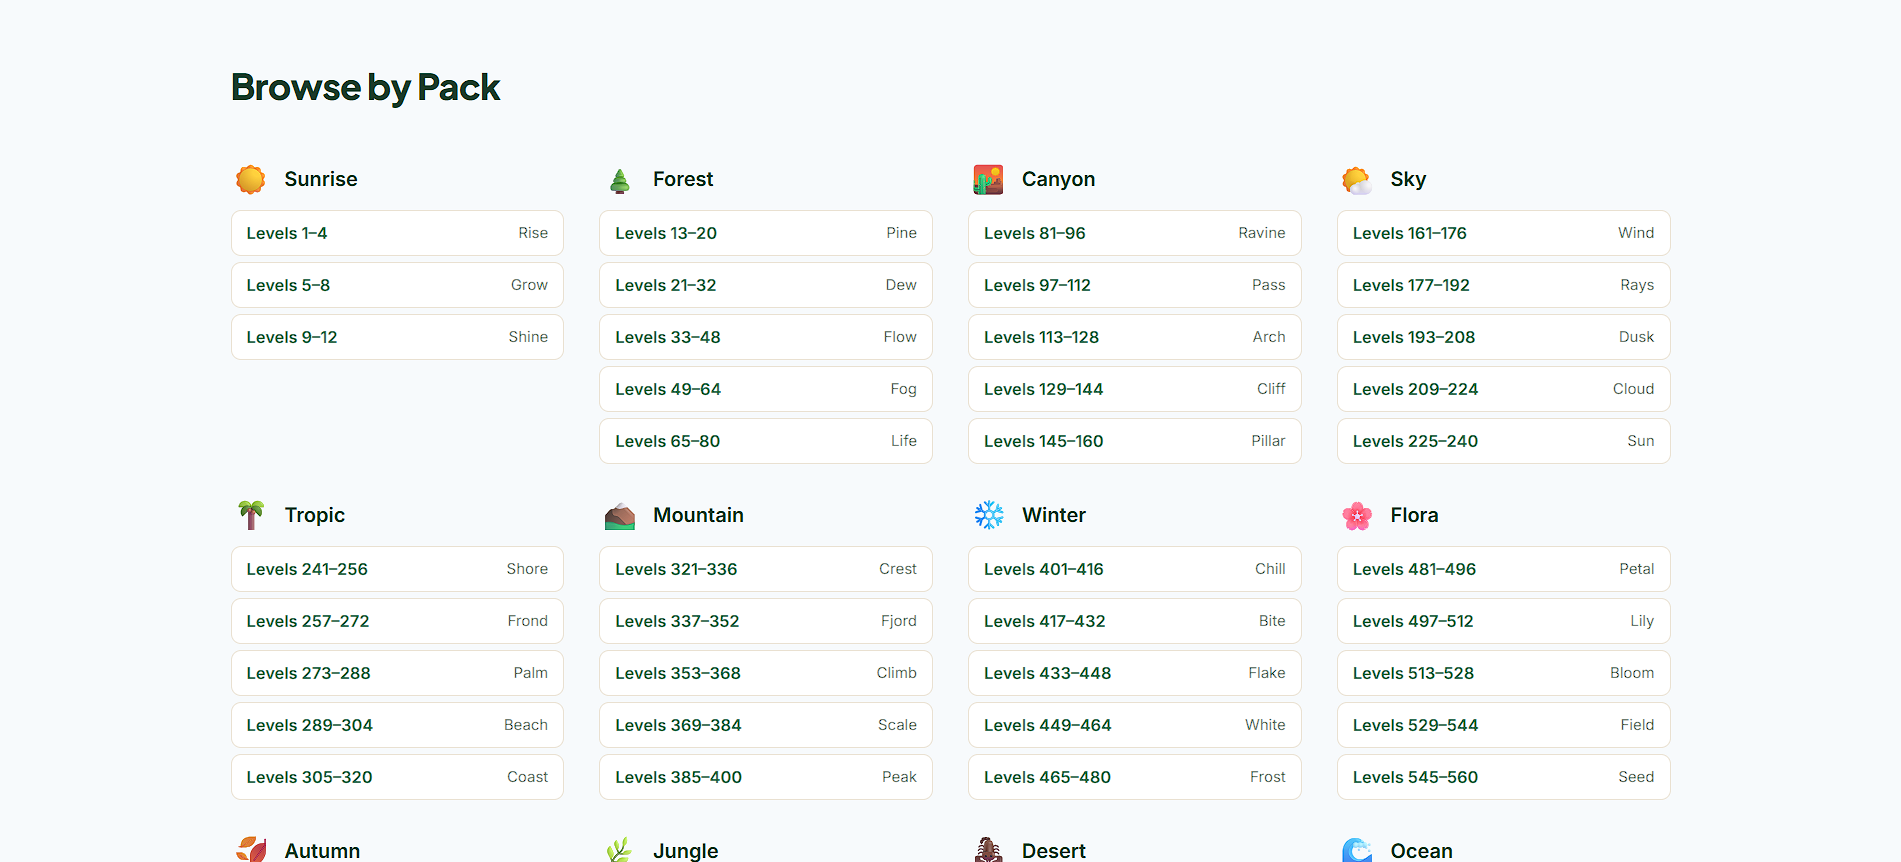
Task: Choose Levels 257–272 Frond
Action: (x=397, y=621)
